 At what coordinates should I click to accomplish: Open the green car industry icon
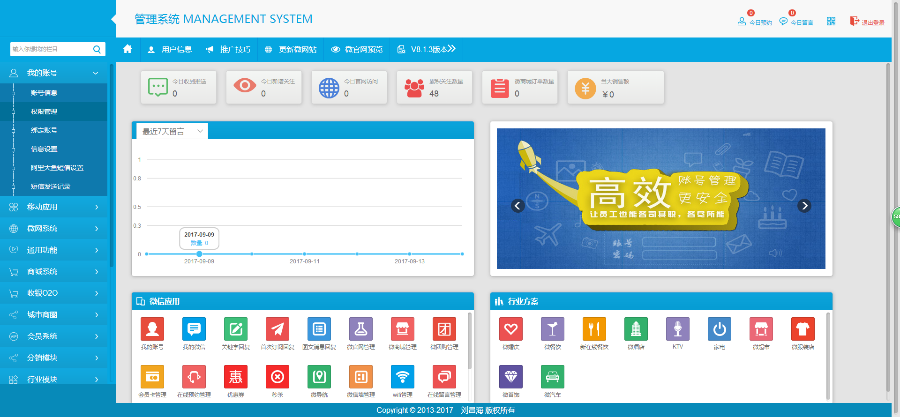tap(553, 377)
